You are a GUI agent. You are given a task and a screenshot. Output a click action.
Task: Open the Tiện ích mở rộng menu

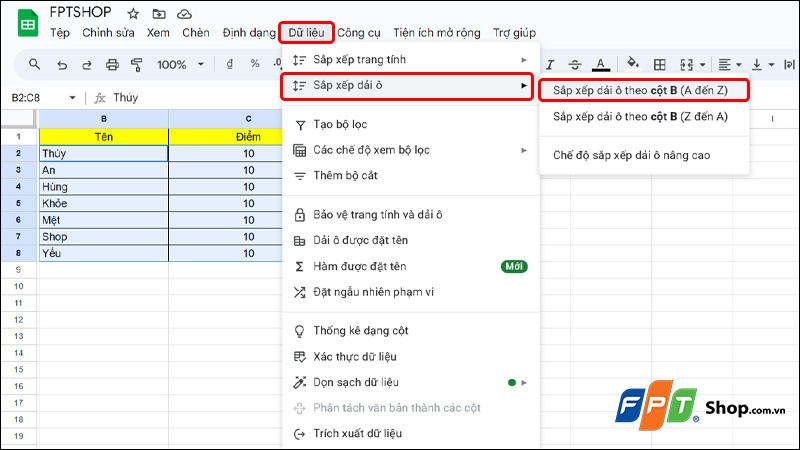[437, 33]
